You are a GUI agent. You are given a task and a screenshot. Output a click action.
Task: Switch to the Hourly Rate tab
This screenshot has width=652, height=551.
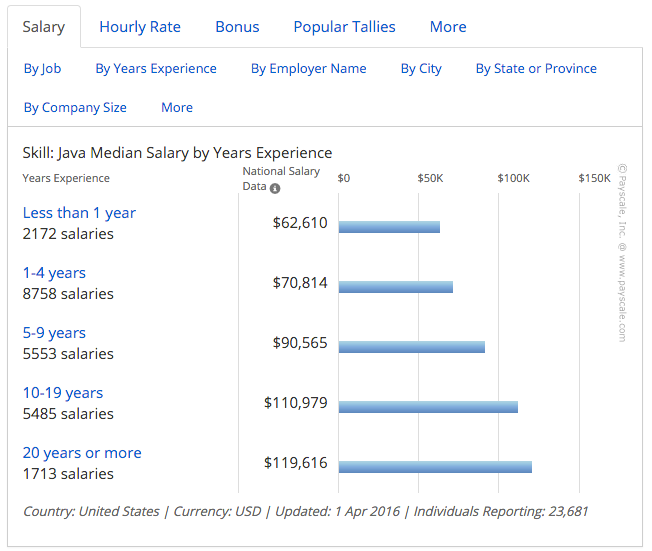(140, 27)
